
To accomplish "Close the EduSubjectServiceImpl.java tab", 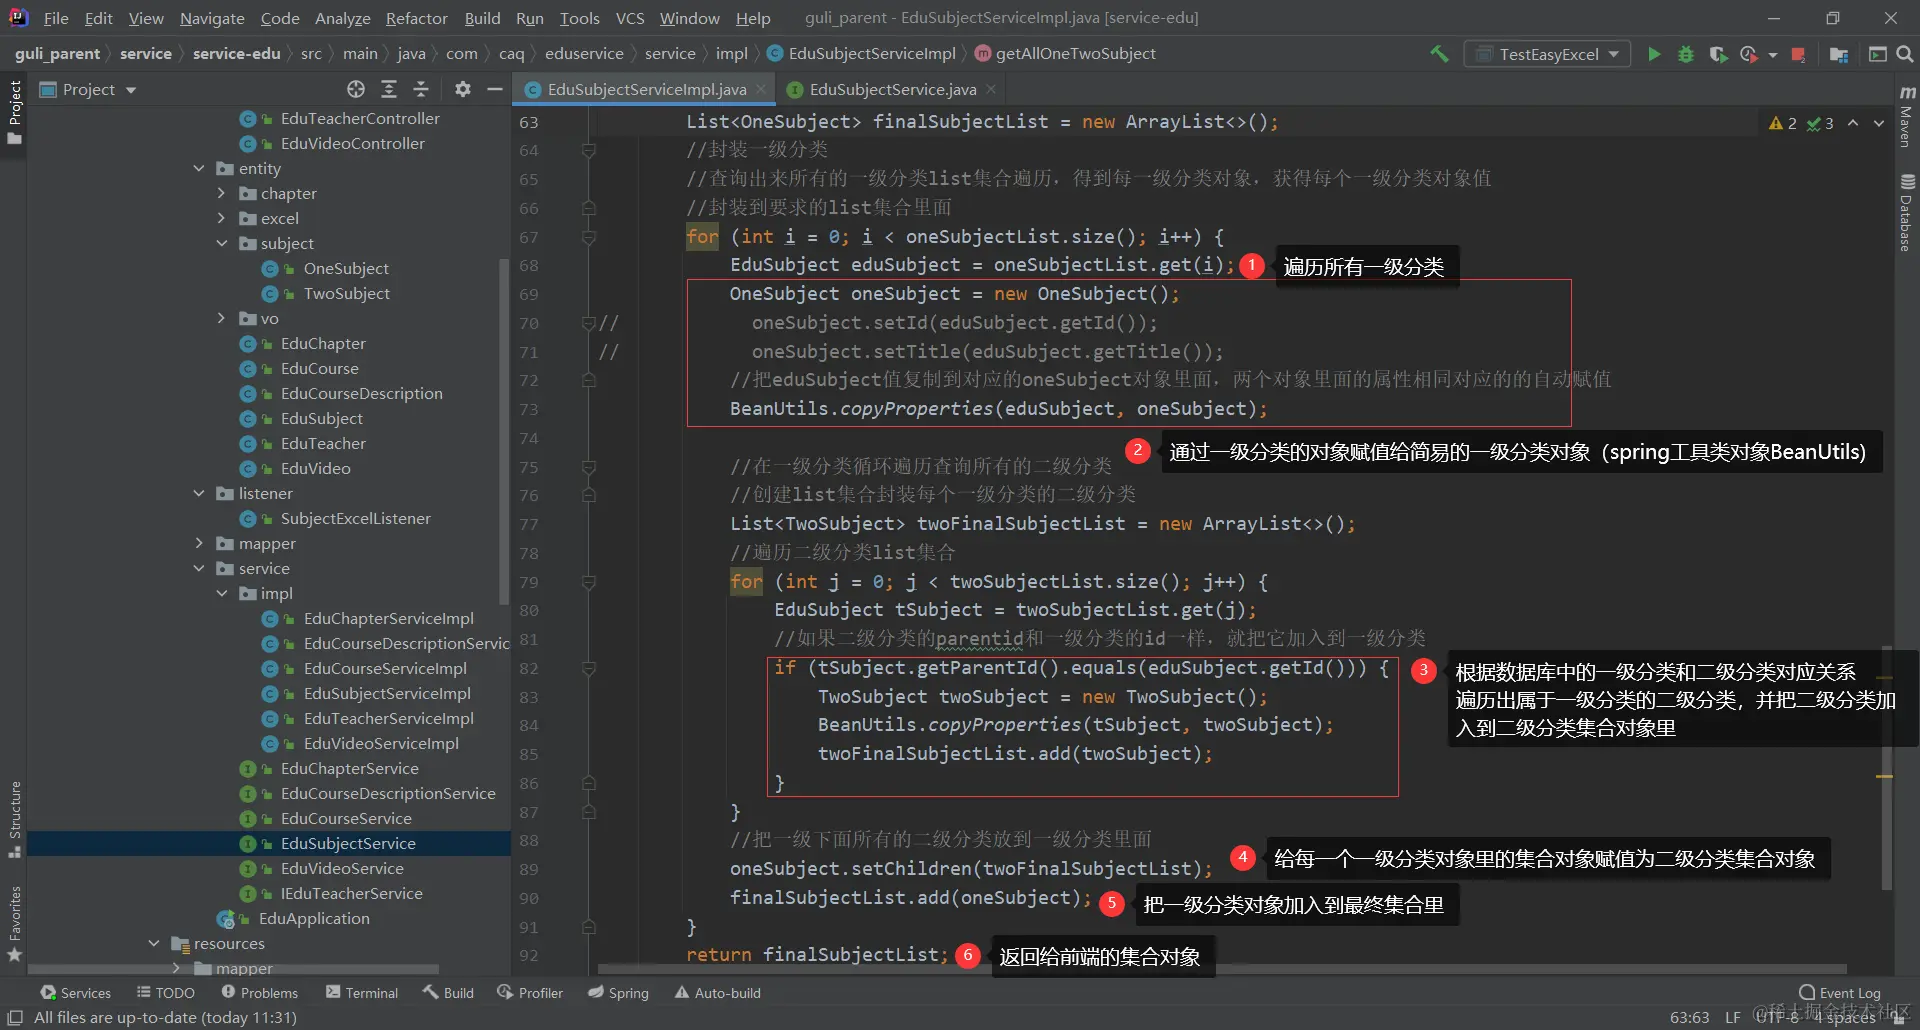I will click(x=761, y=89).
